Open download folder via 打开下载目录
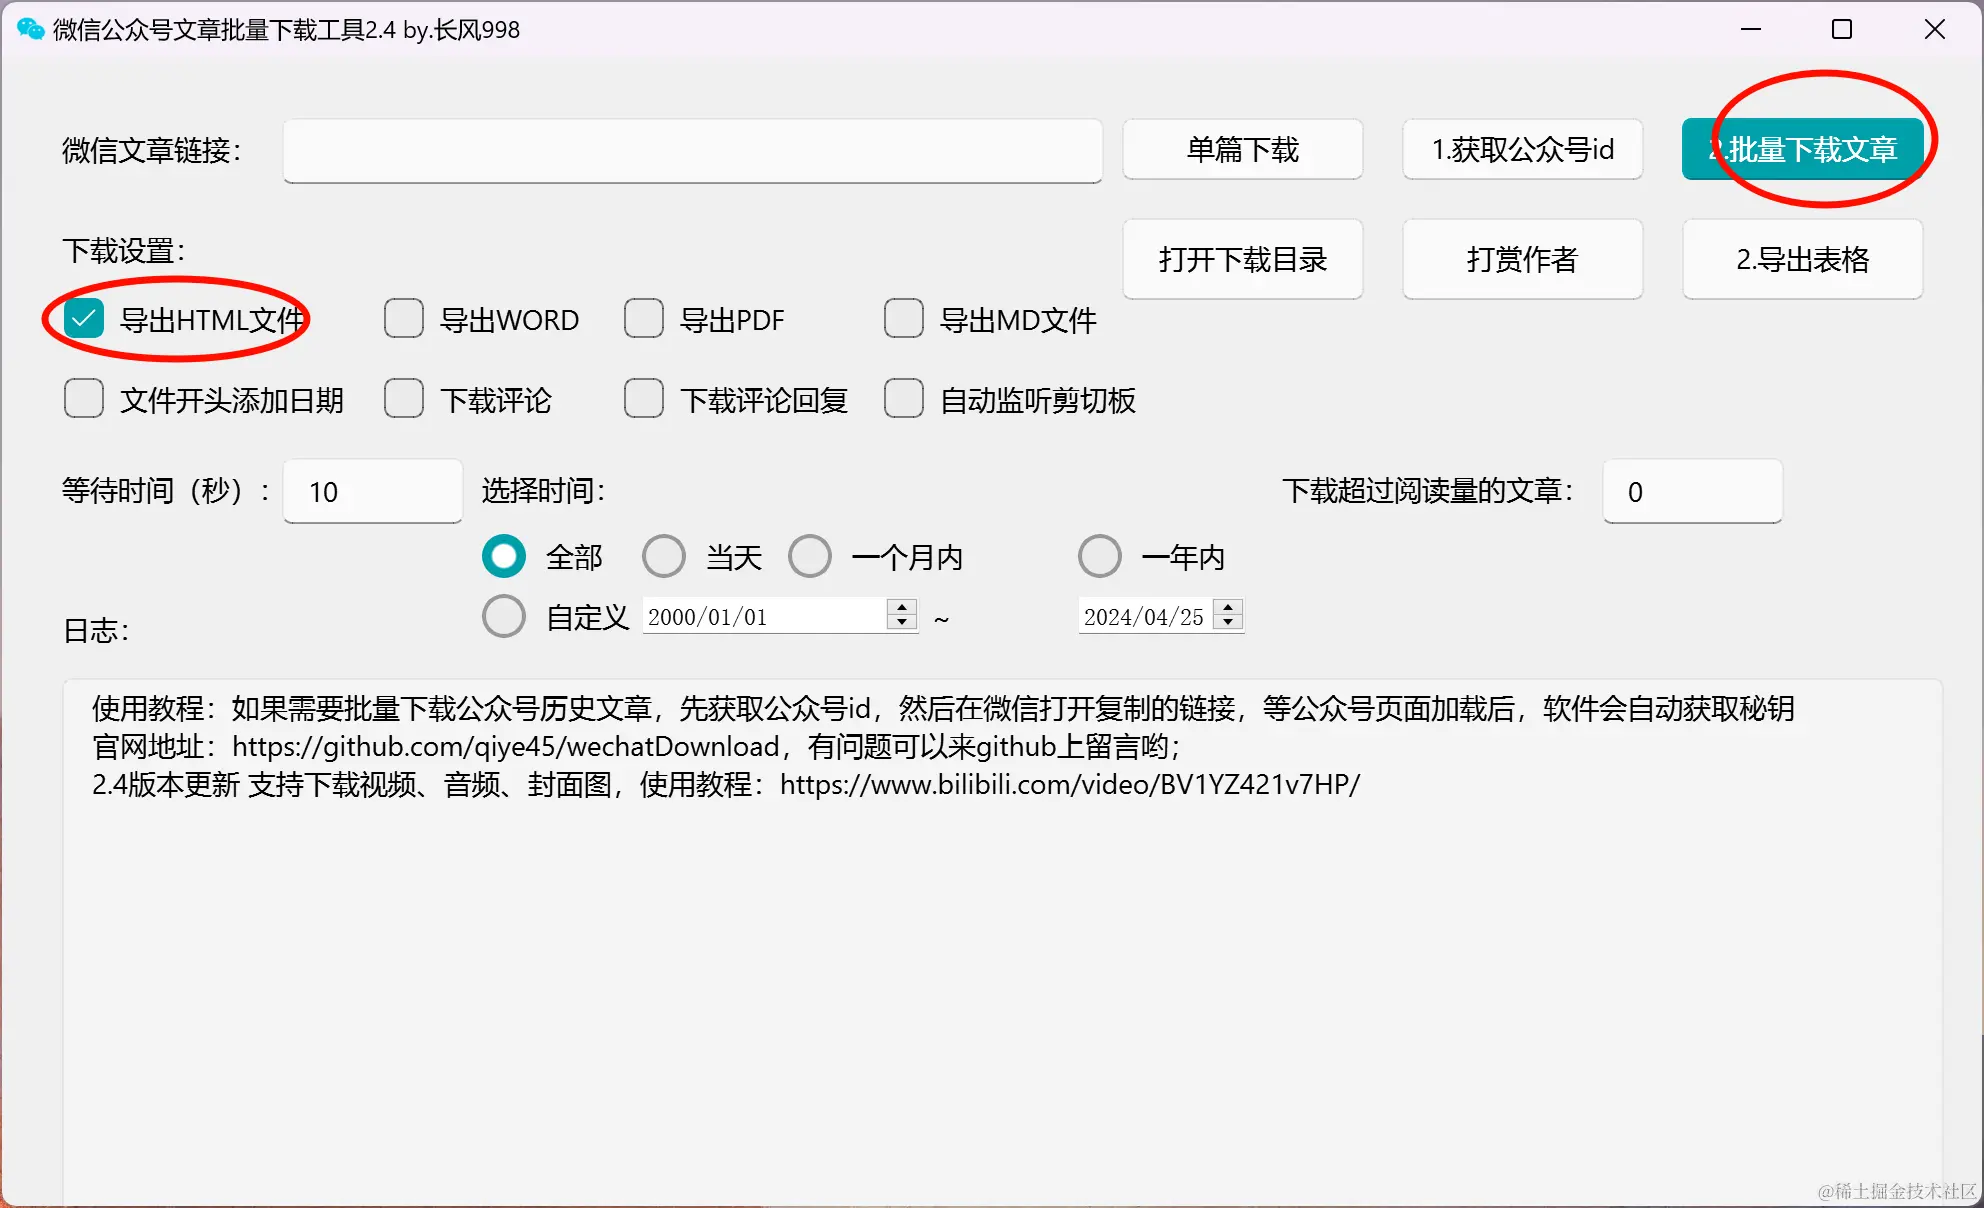1984x1208 pixels. coord(1242,260)
